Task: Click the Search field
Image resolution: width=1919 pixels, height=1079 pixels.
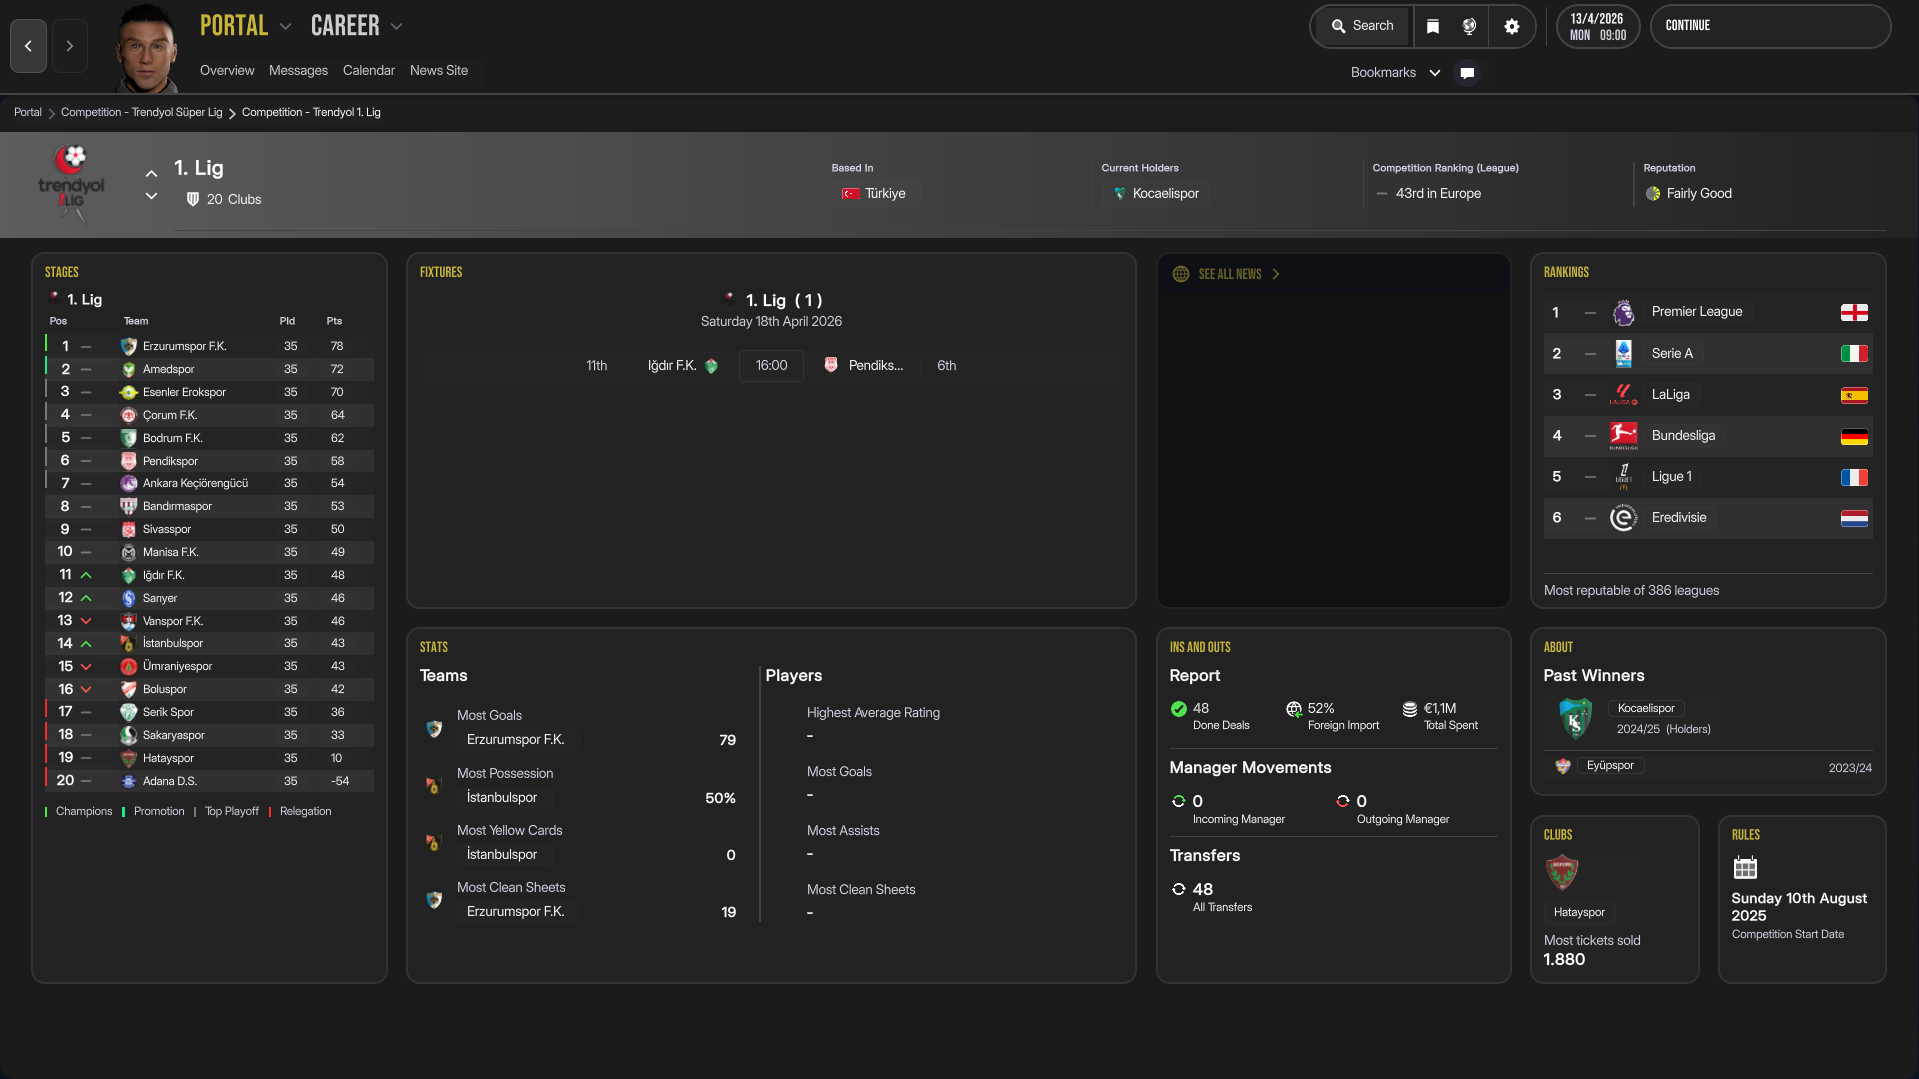Action: click(x=1362, y=26)
